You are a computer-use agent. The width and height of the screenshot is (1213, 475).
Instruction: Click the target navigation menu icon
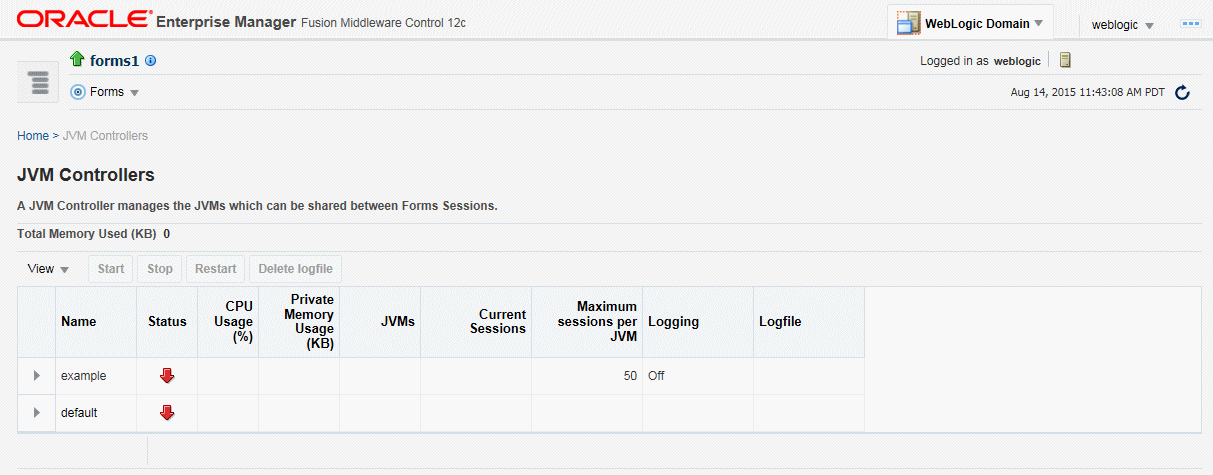coord(38,82)
